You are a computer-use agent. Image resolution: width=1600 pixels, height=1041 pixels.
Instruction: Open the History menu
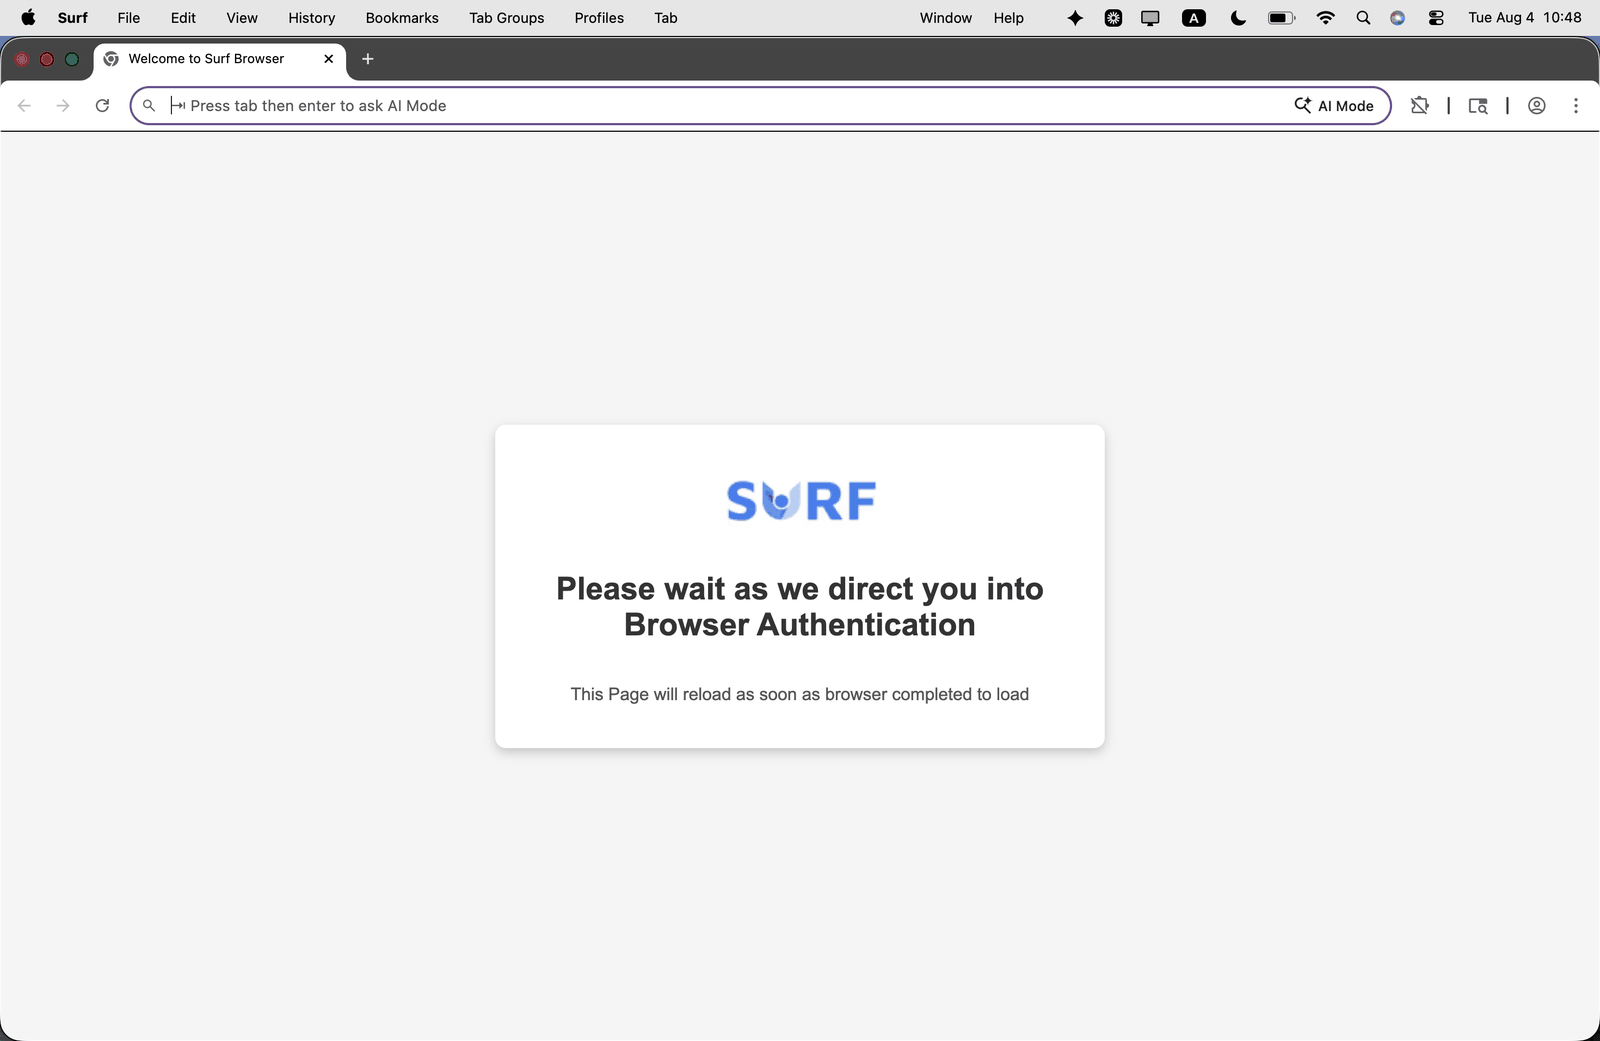click(312, 18)
